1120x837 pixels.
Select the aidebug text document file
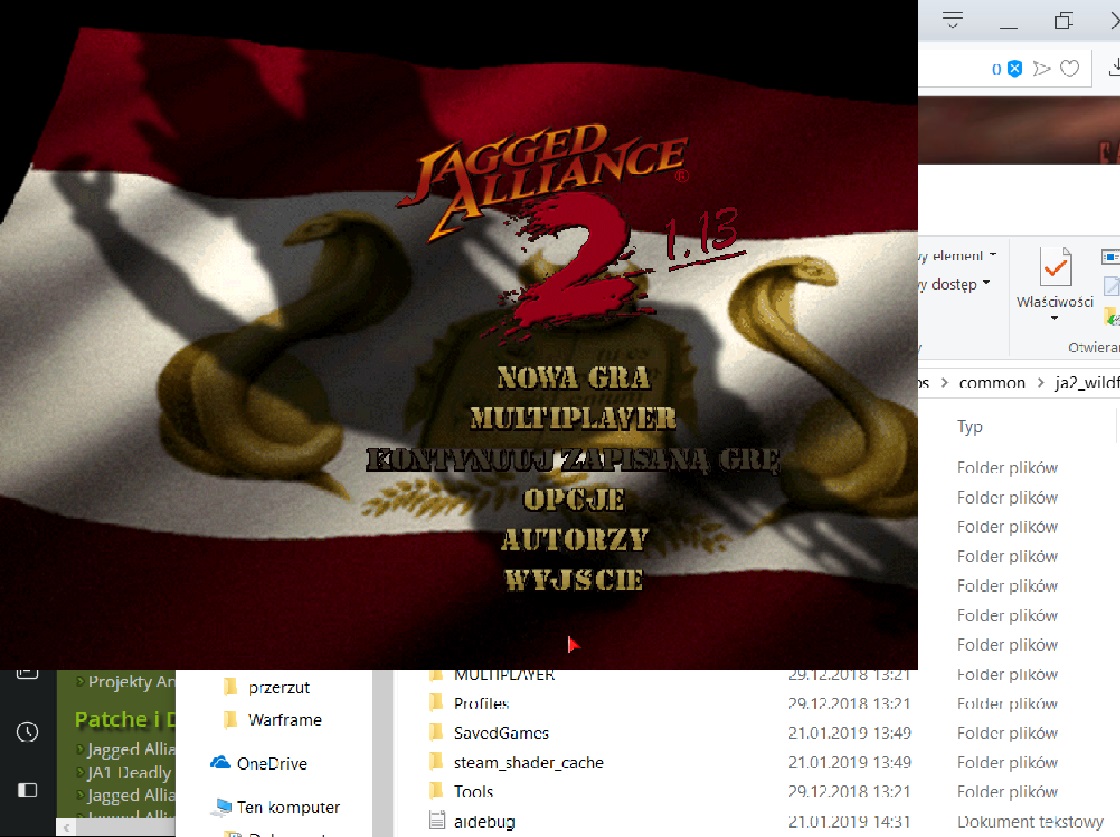(484, 821)
